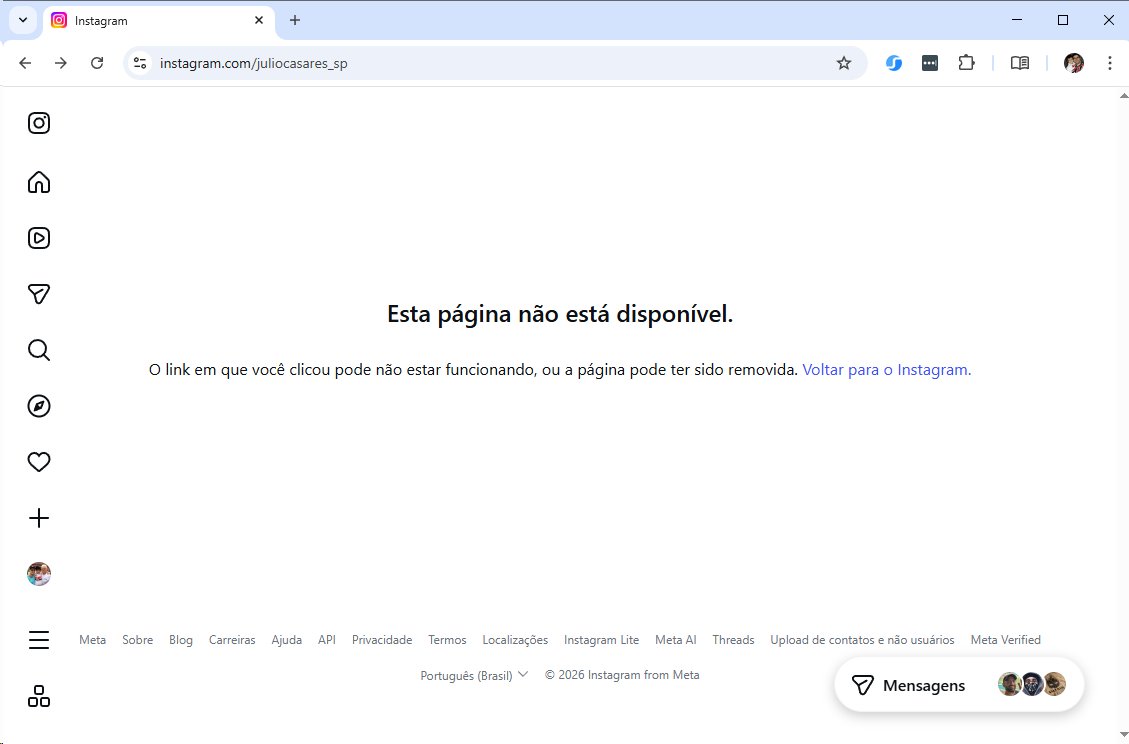Open Chrome's three-dot menu
The width and height of the screenshot is (1129, 744).
1110,62
